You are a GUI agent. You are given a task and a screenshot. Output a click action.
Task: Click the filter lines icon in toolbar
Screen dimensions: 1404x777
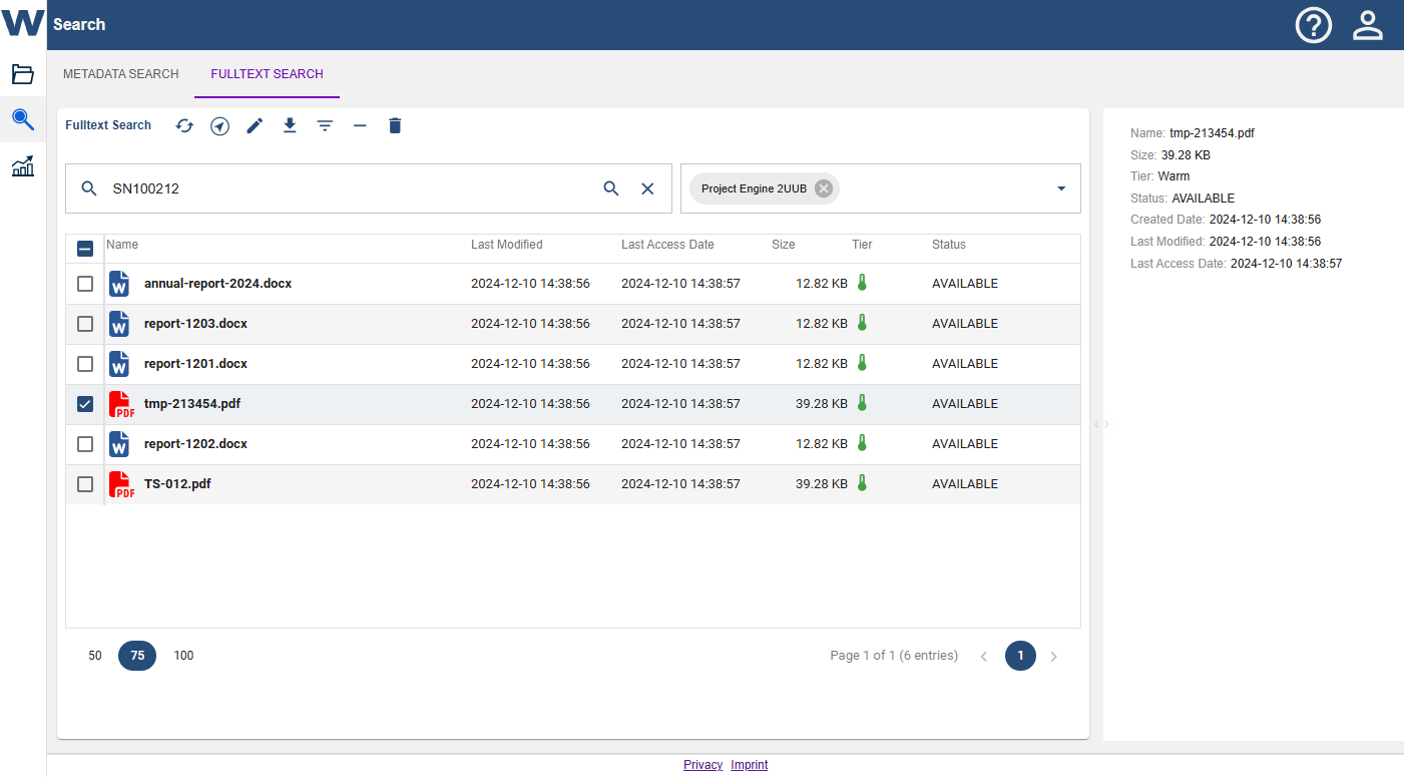pos(325,126)
